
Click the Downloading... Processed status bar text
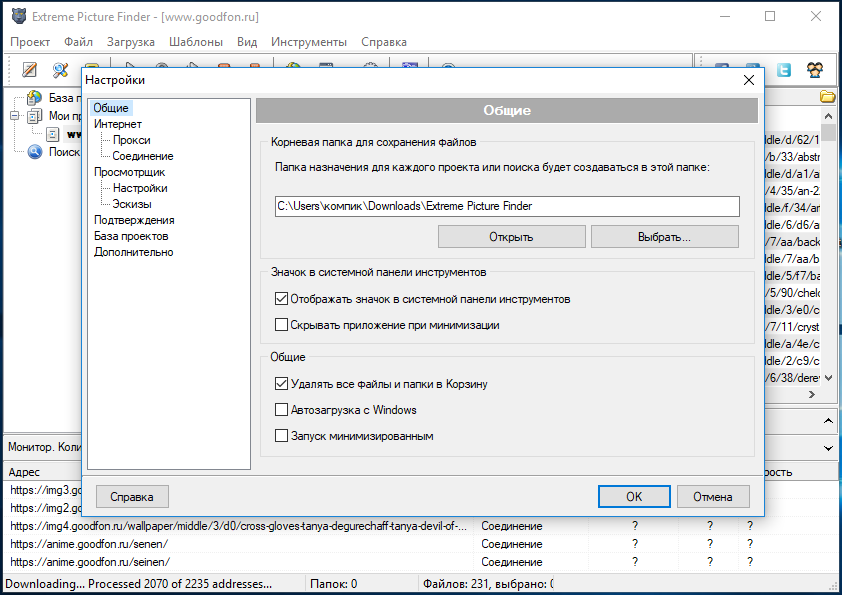tap(139, 584)
